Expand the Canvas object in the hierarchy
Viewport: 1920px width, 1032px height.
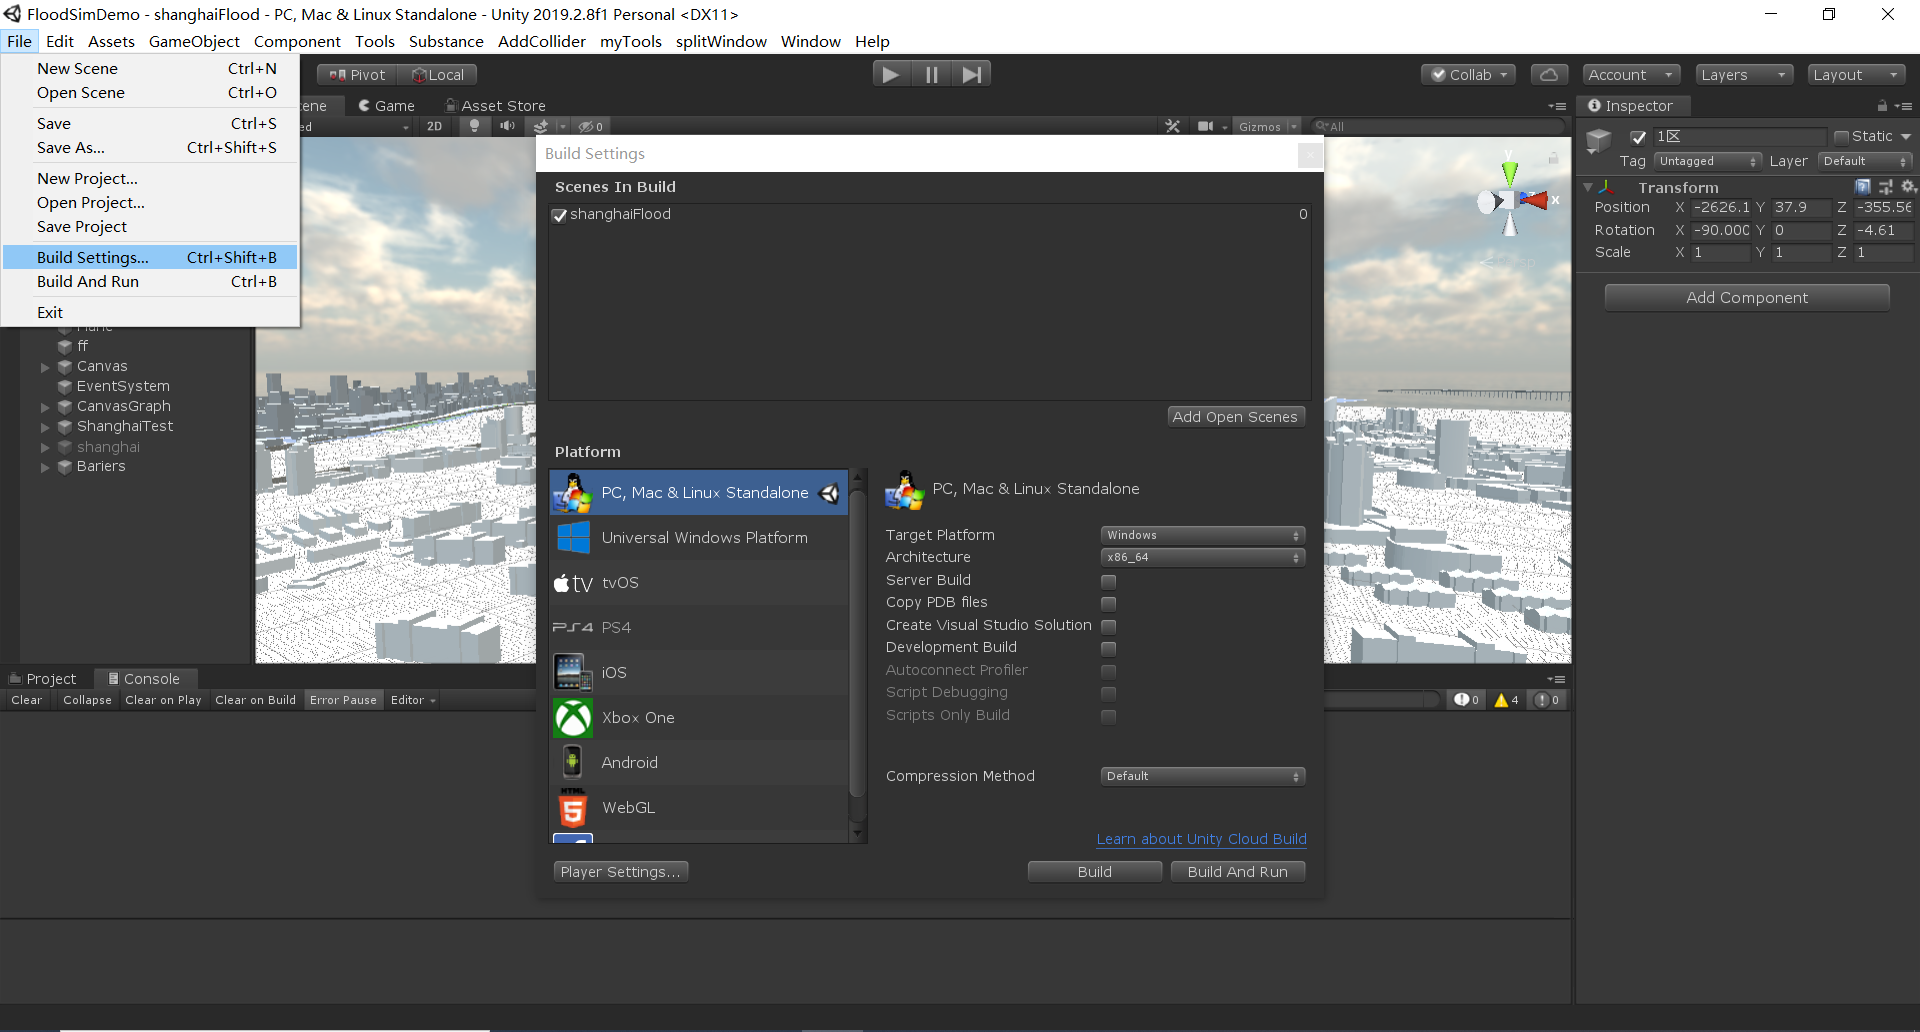point(45,367)
